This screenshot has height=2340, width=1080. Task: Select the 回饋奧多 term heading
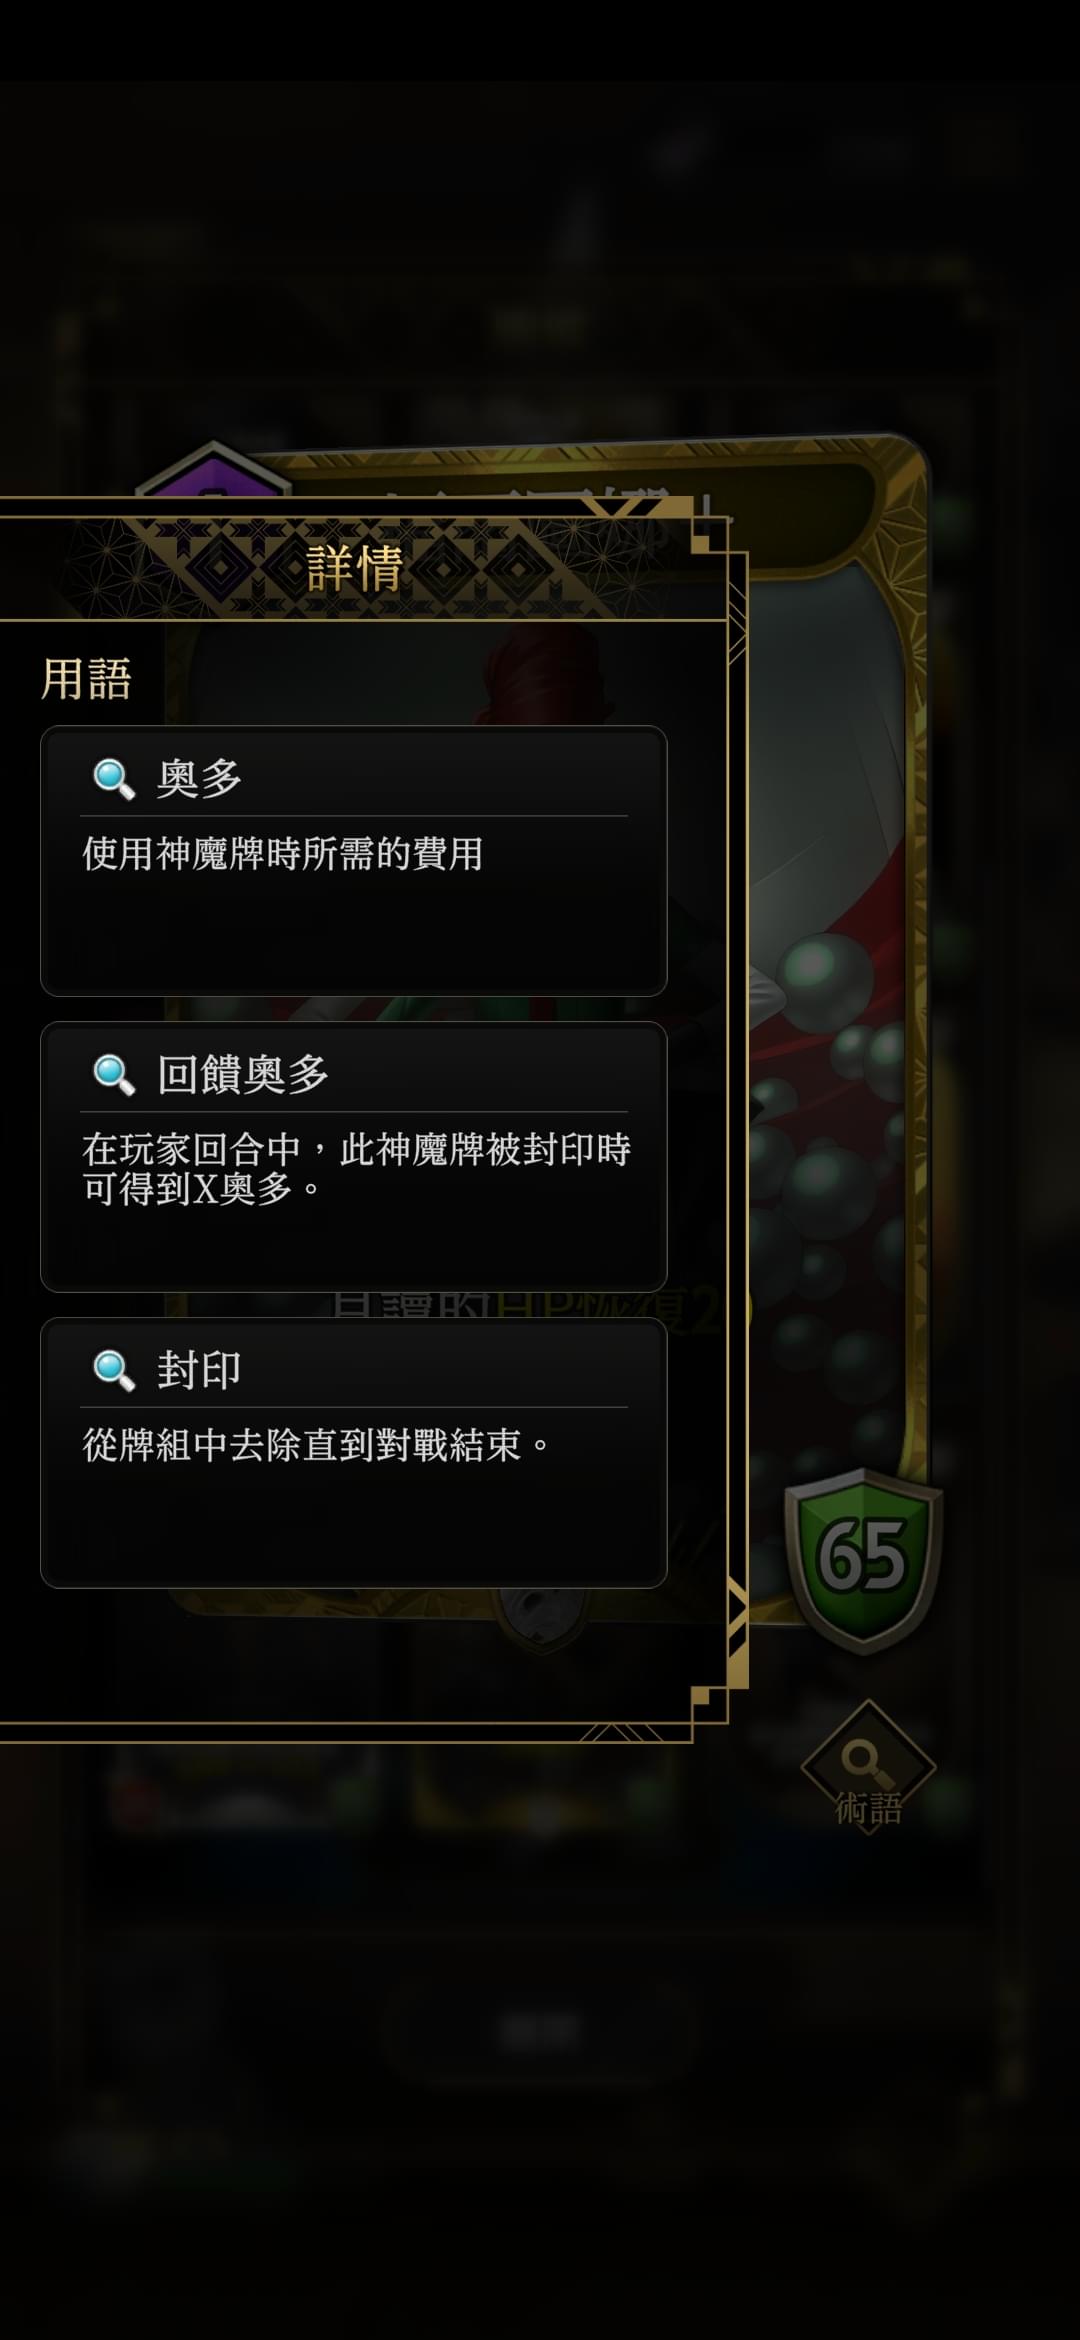click(243, 1075)
